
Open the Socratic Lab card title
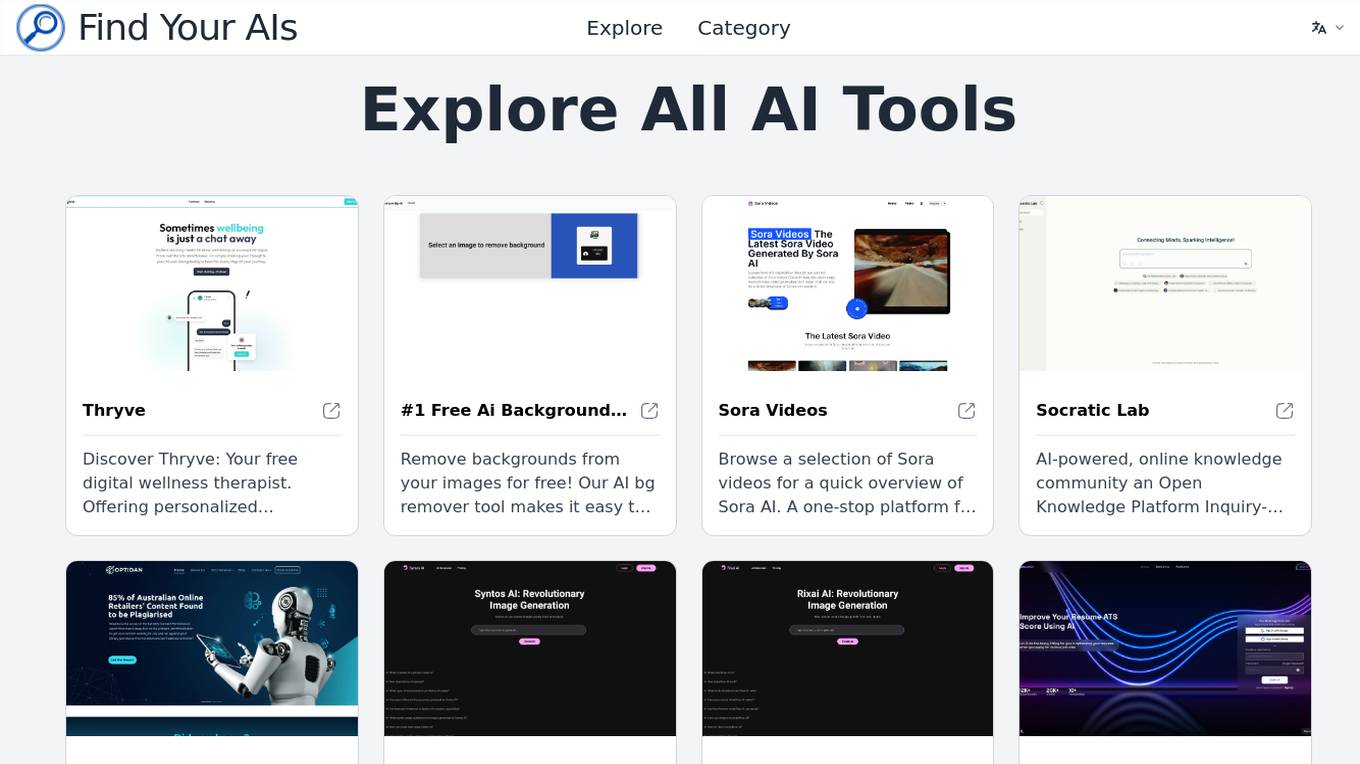point(1092,410)
